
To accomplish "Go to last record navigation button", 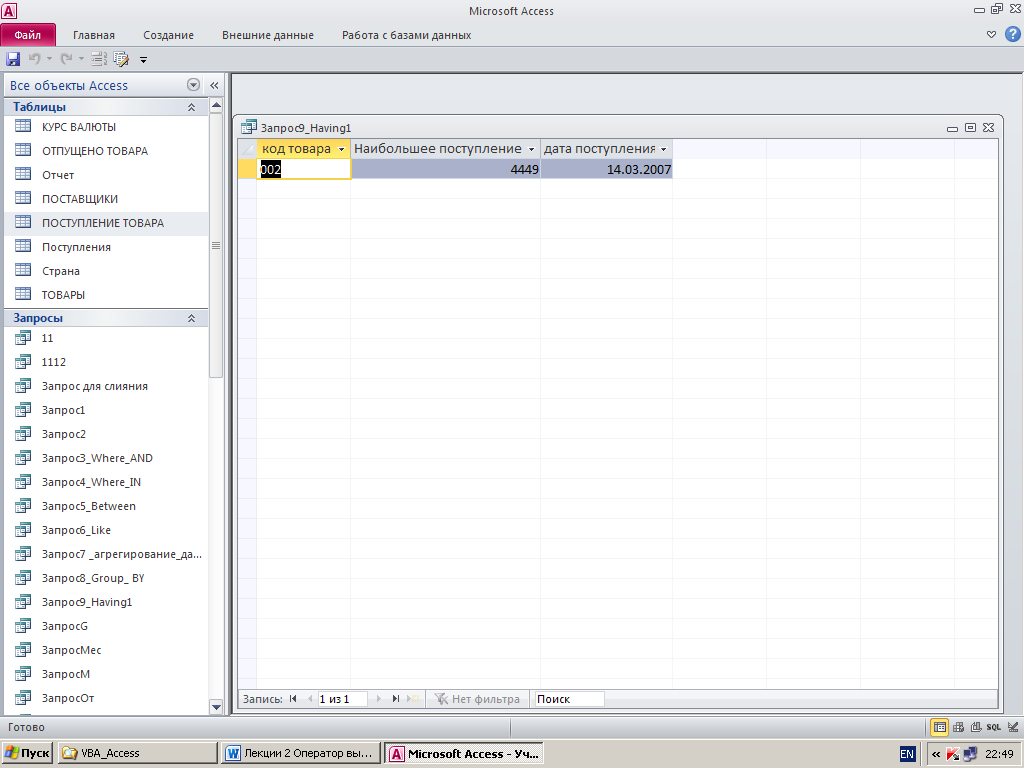I will click(x=396, y=699).
